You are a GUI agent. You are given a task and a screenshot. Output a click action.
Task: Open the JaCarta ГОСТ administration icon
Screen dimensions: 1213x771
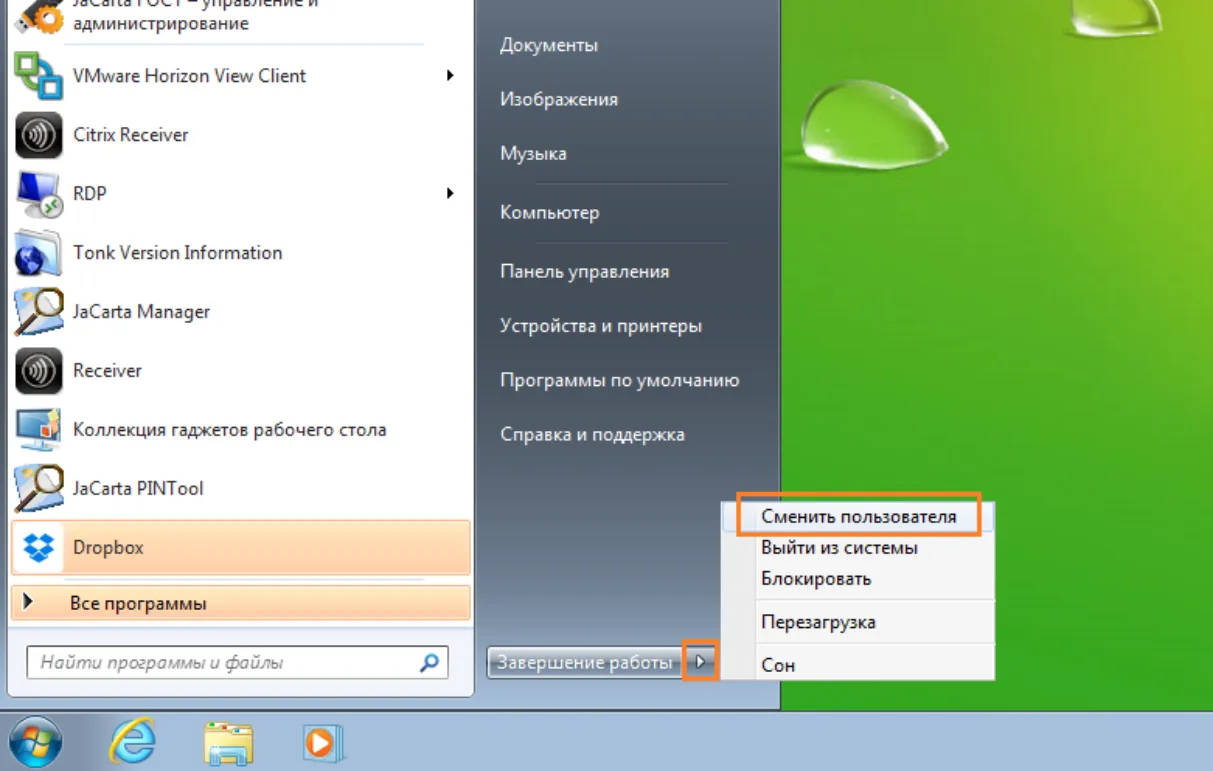click(x=39, y=17)
